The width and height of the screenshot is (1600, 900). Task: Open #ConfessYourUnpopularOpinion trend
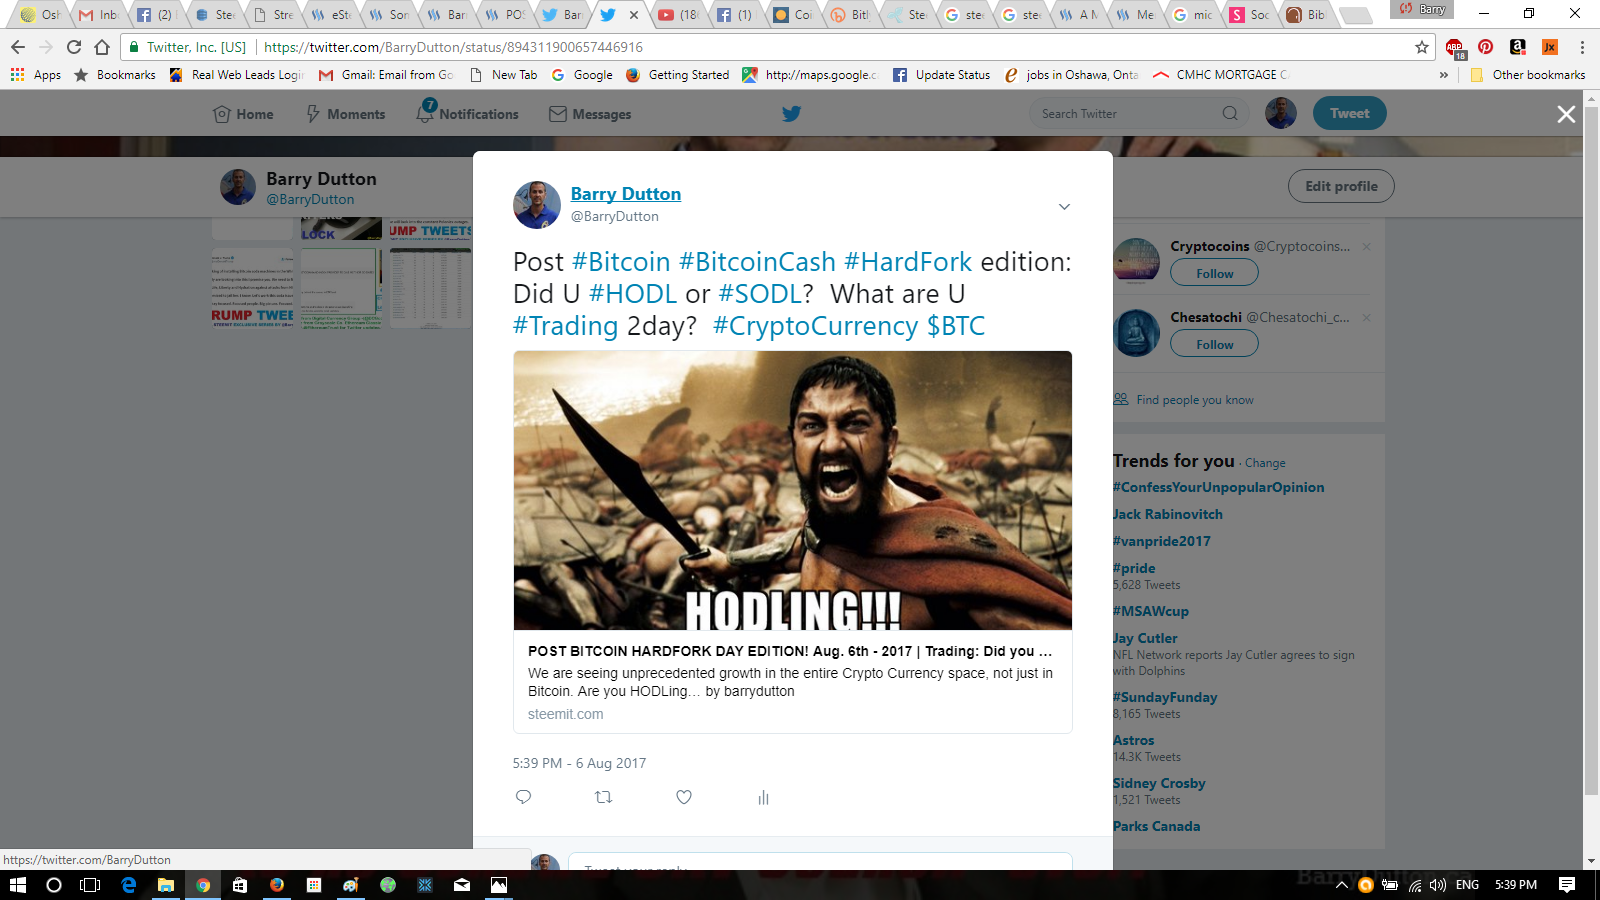click(1219, 487)
